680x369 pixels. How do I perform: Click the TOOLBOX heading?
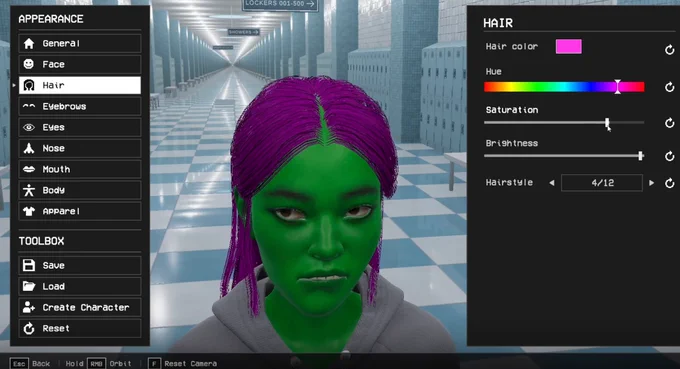tap(41, 241)
